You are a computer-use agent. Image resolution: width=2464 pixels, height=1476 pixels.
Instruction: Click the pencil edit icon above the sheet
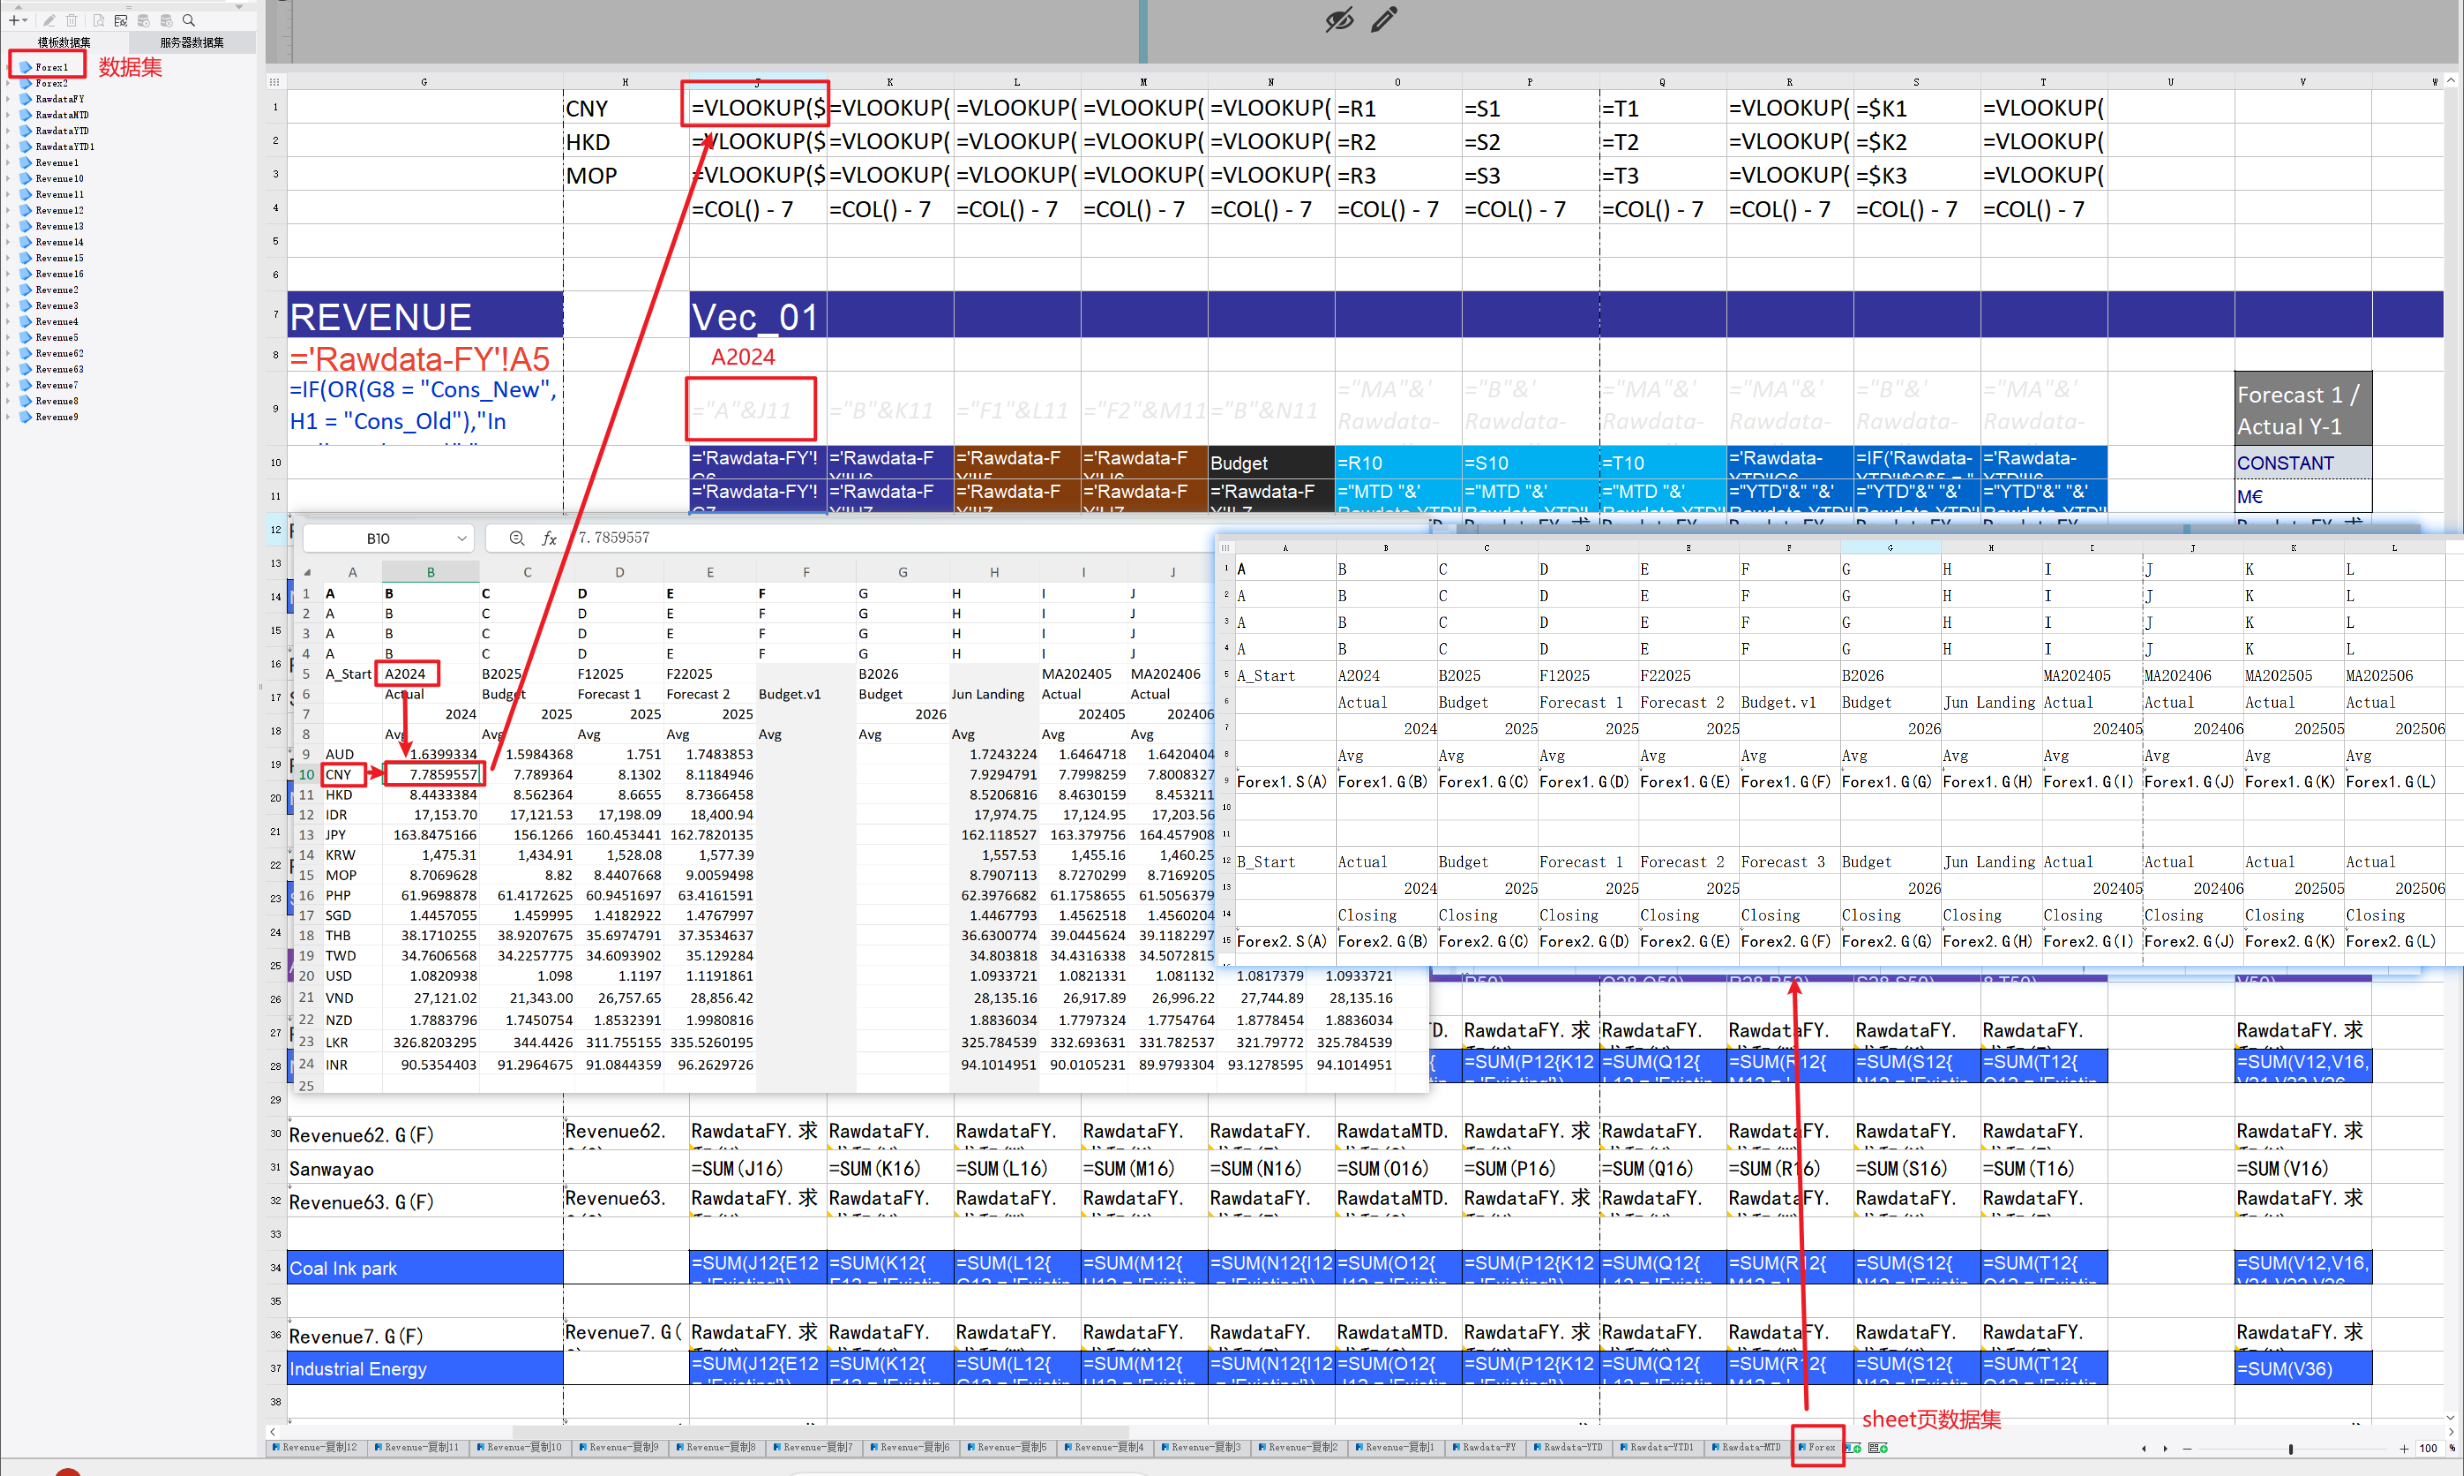click(x=1384, y=19)
